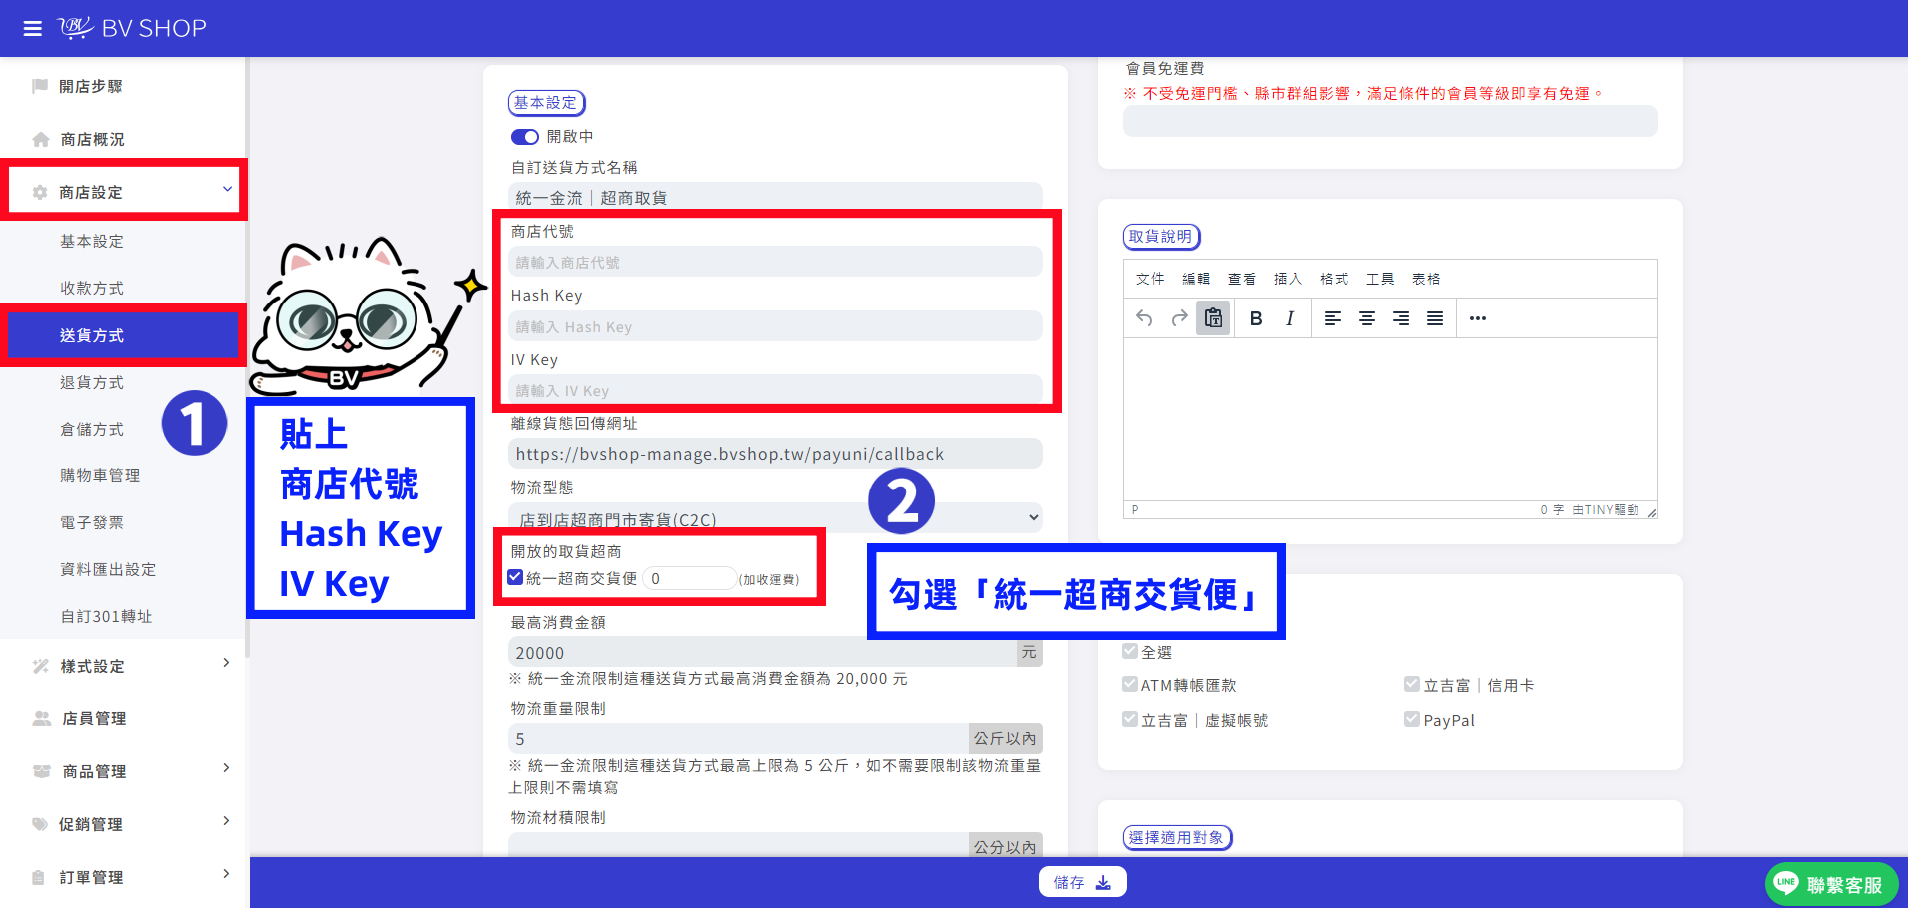
Task: Click the 促銷管理 tag icon
Action: coord(40,824)
